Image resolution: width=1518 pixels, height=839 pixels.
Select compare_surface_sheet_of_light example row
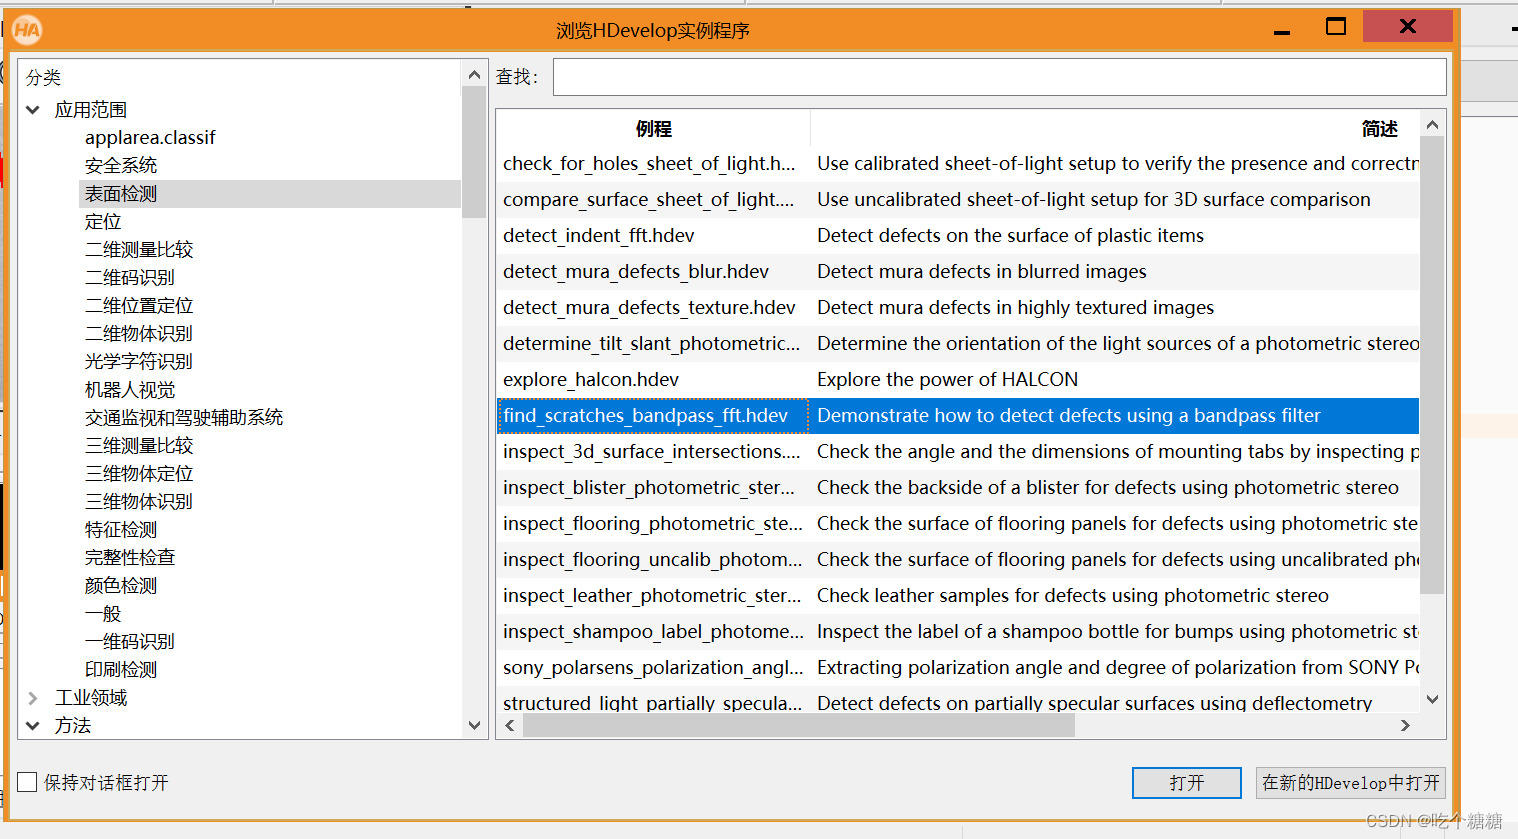pos(958,200)
